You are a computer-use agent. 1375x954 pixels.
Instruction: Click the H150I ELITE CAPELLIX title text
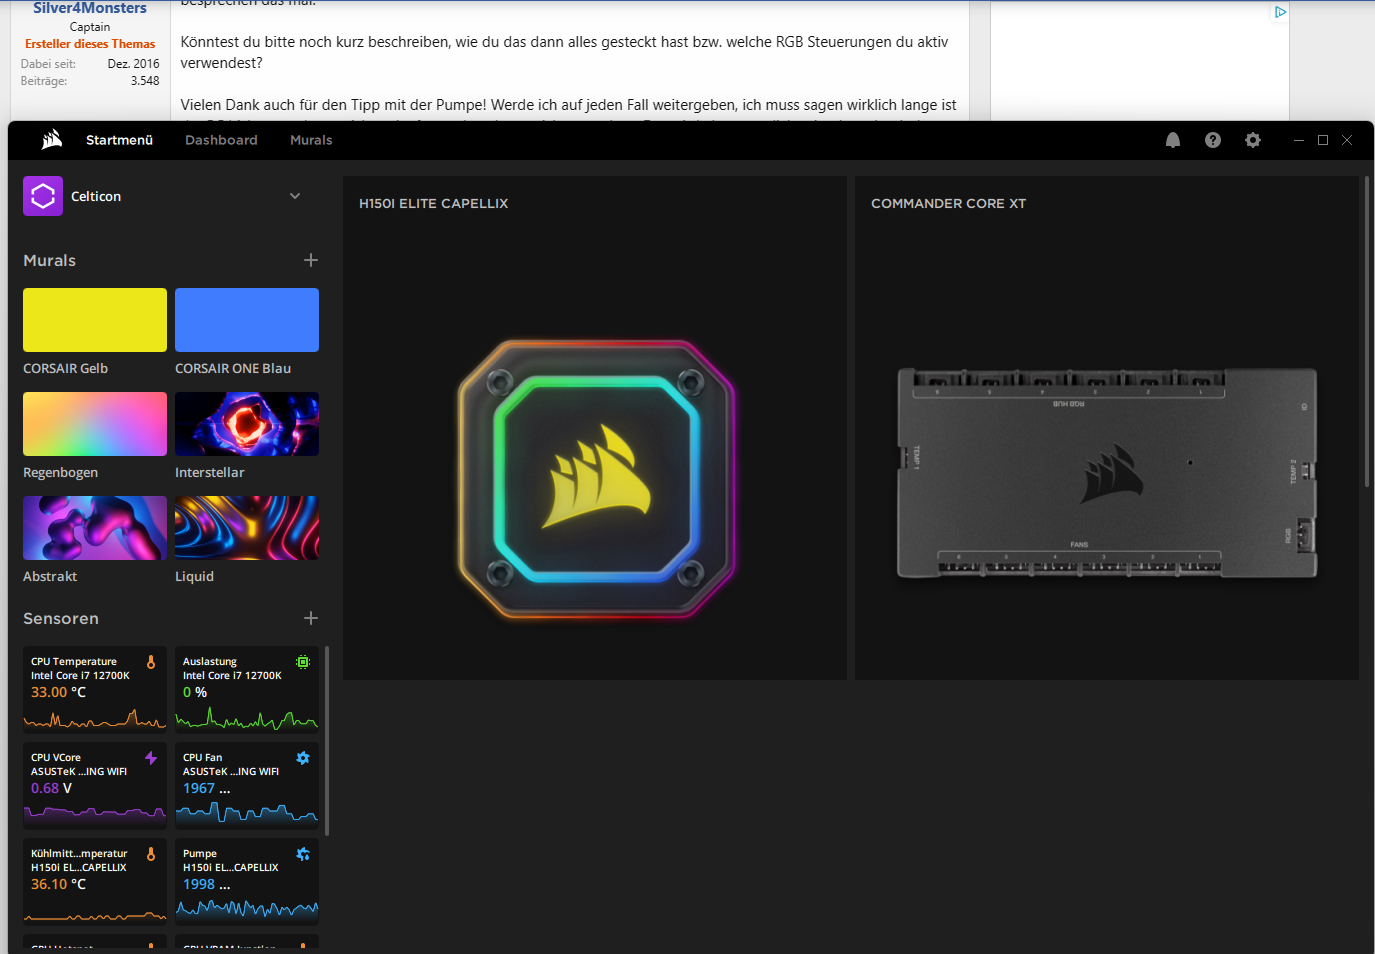click(x=434, y=203)
